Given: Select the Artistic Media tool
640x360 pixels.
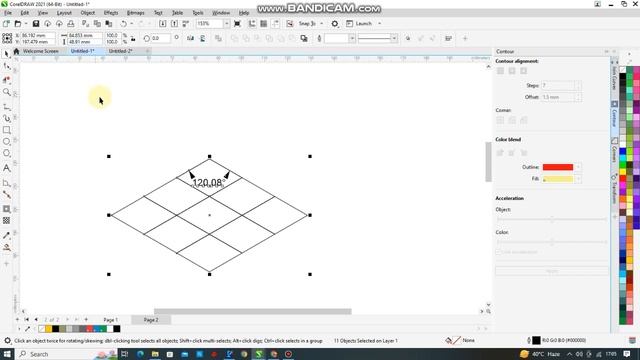Looking at the screenshot, I should tap(7, 118).
